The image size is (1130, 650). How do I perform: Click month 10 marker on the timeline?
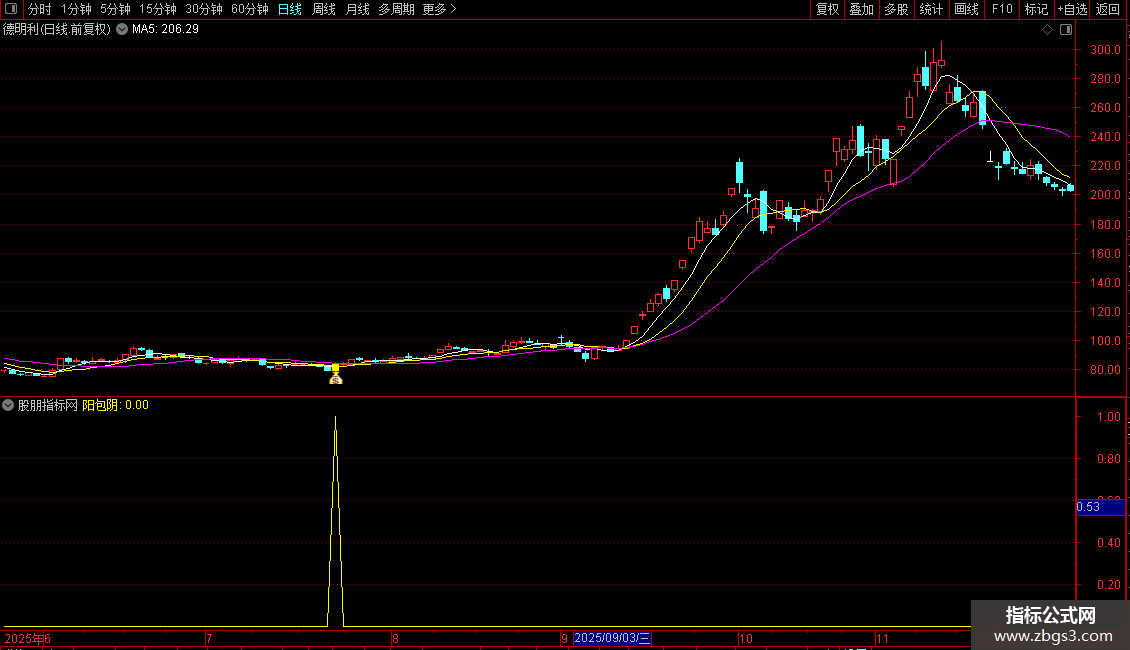746,638
